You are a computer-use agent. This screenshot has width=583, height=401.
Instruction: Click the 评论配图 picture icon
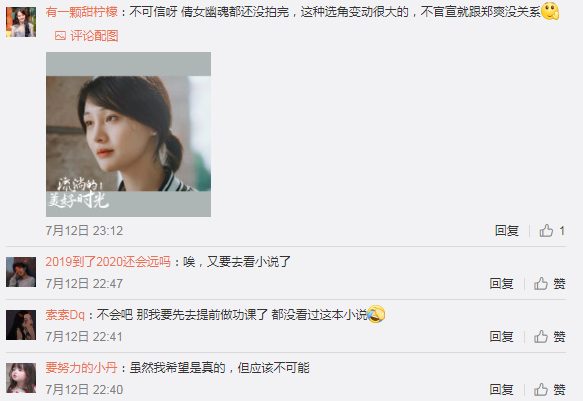tap(60, 36)
